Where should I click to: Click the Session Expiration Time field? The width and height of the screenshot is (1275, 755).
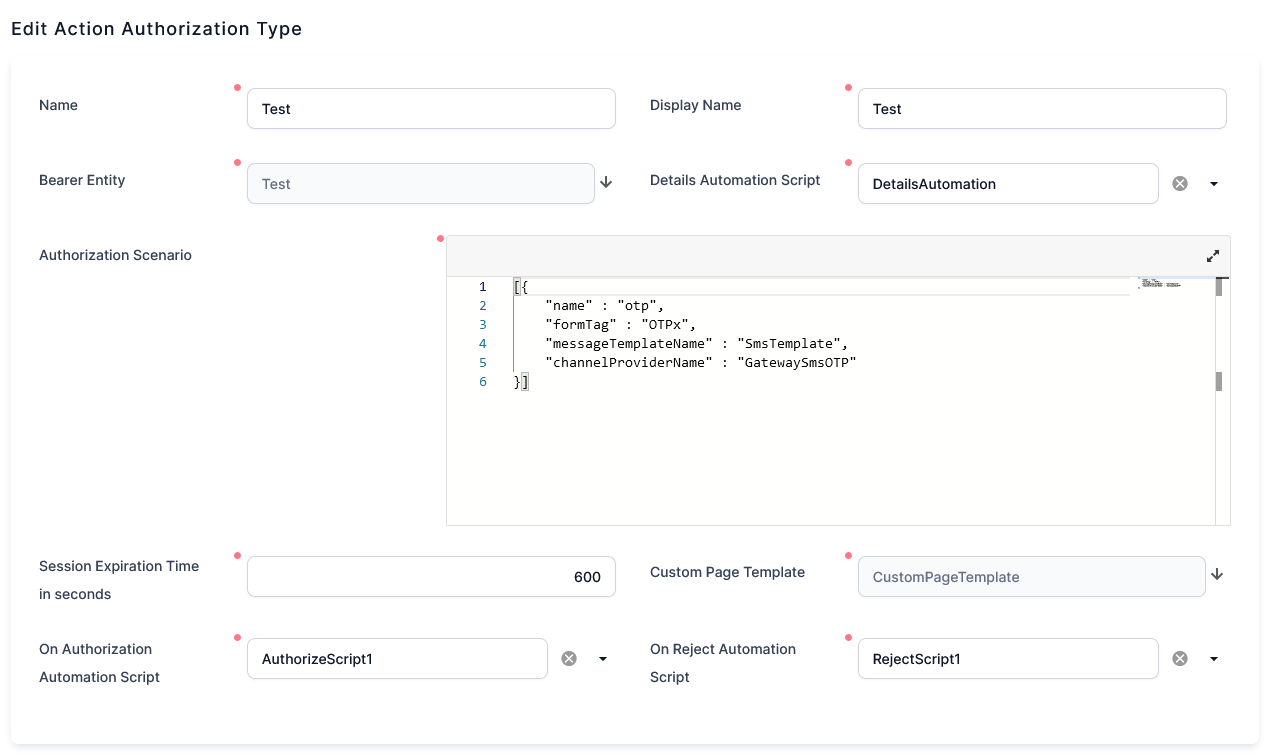[x=430, y=577]
